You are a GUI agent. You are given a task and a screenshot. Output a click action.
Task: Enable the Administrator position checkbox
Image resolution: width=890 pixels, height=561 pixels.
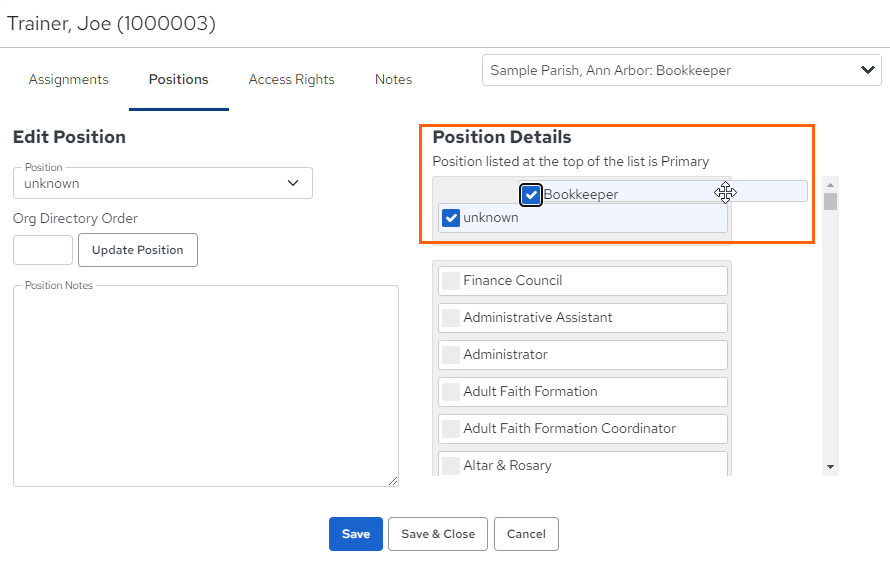point(451,354)
